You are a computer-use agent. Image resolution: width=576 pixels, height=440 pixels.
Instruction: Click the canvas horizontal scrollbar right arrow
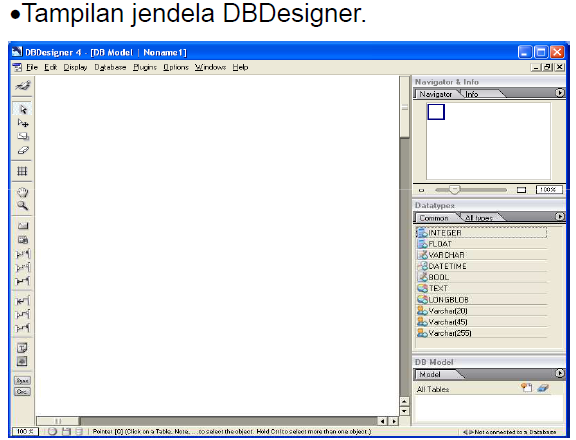point(394,421)
